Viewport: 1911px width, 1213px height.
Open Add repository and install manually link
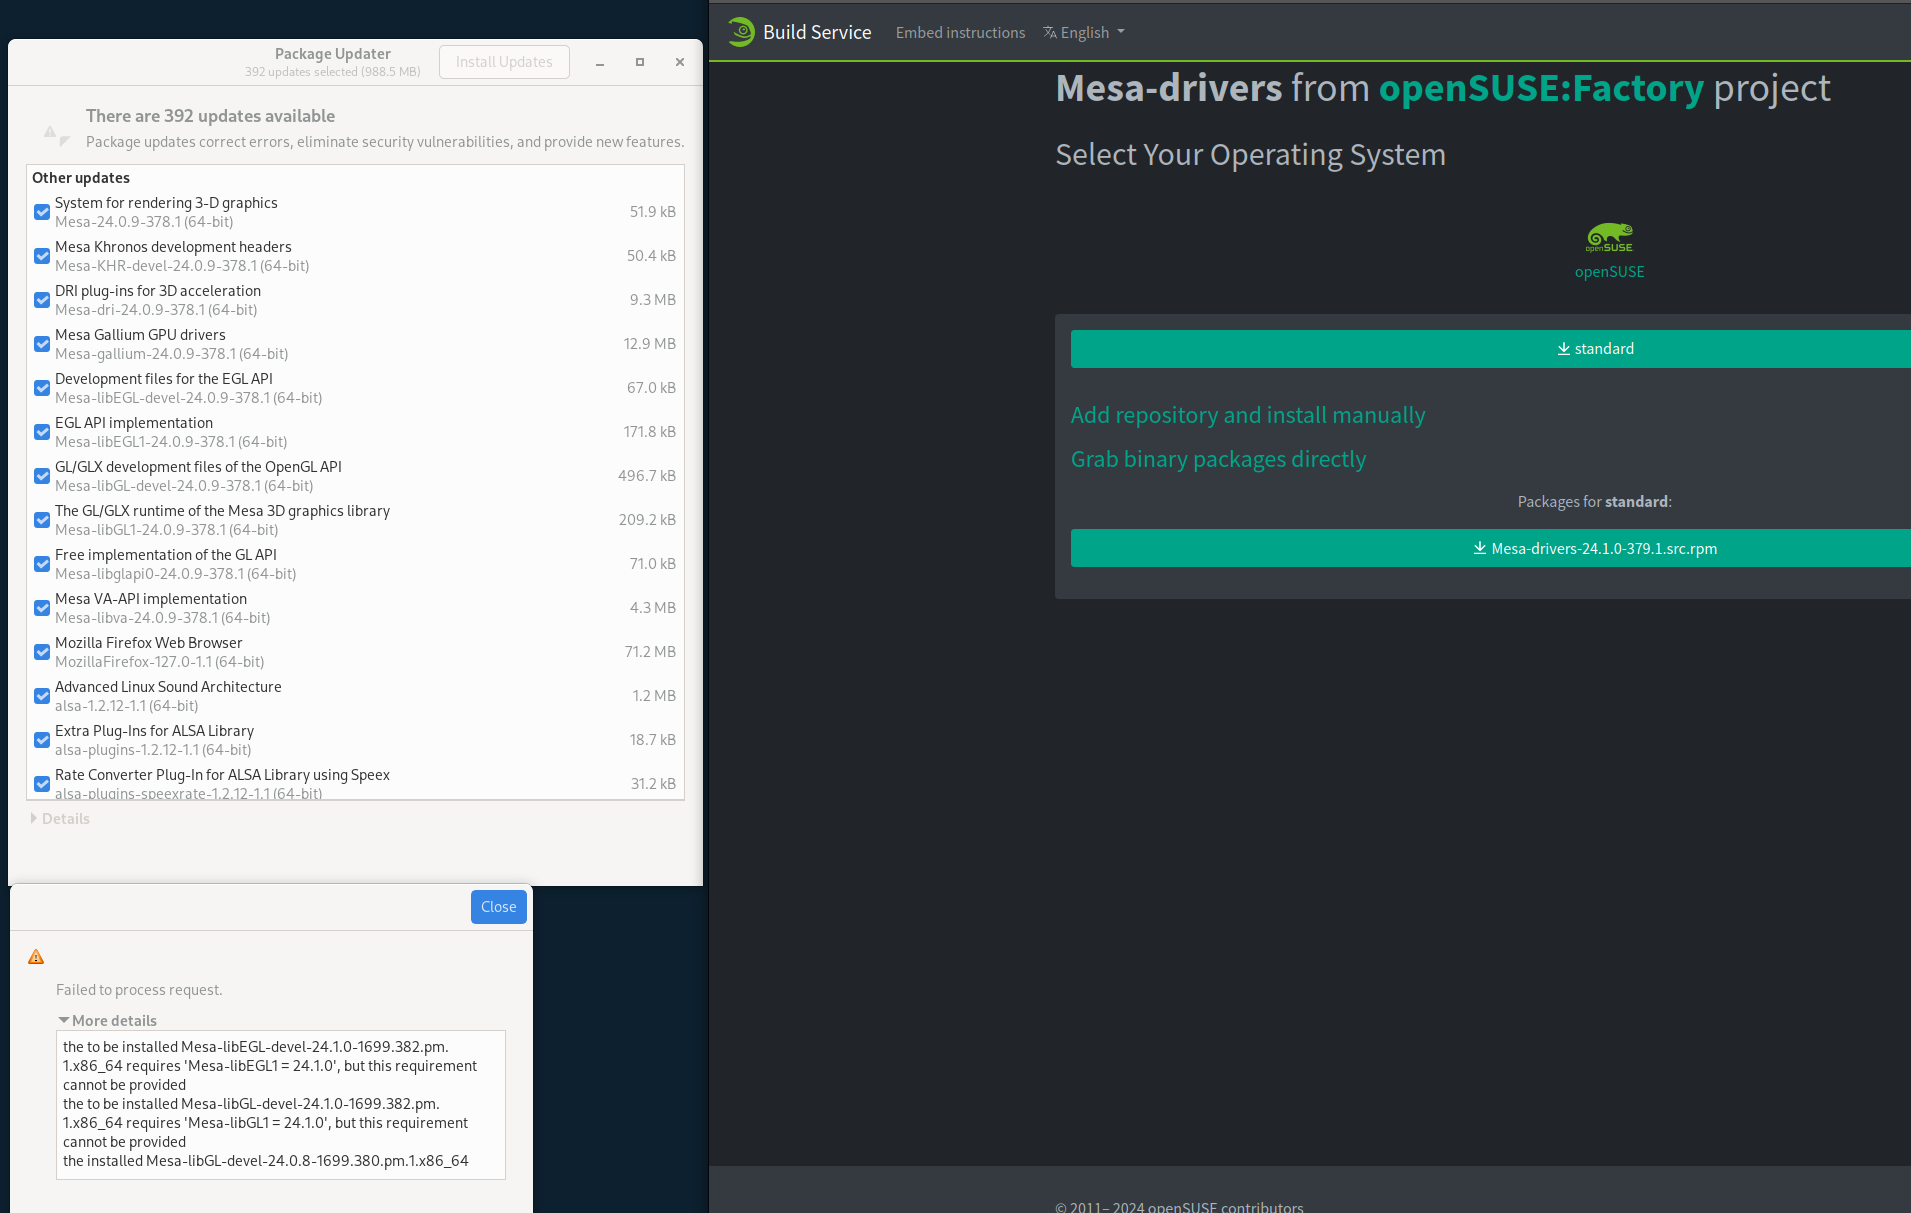(x=1248, y=415)
